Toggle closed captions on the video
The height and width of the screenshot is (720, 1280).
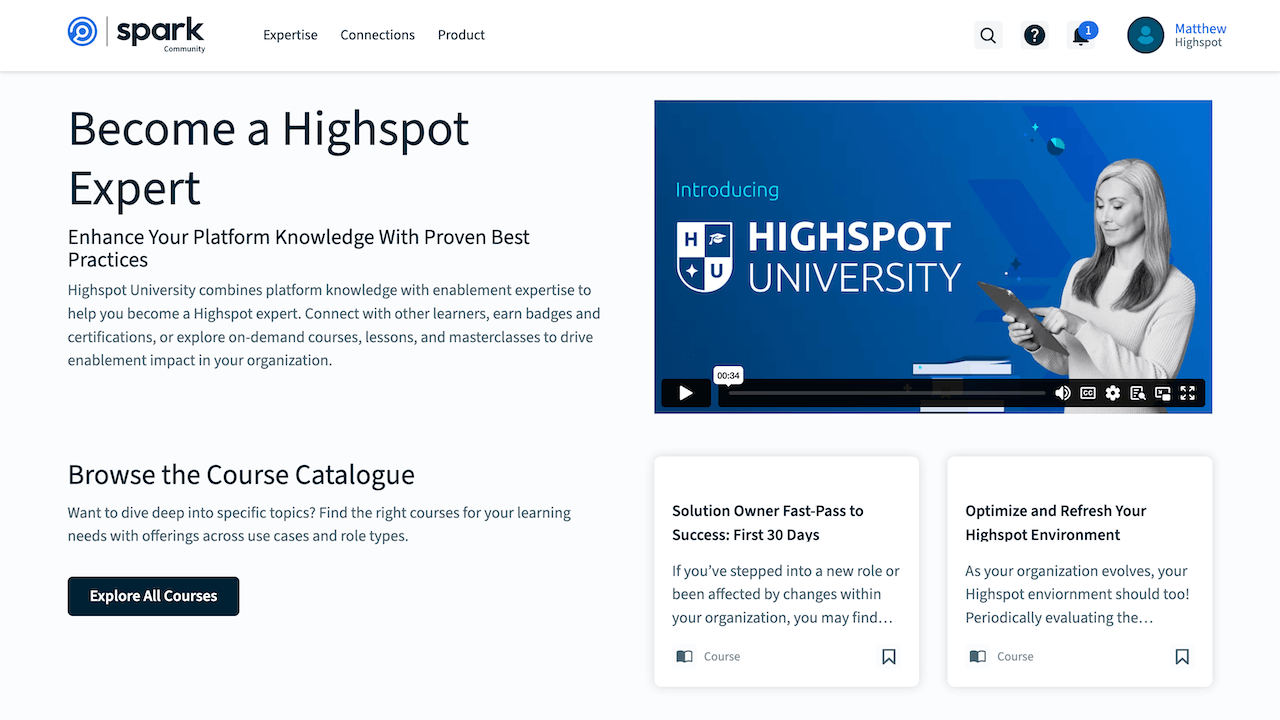1088,393
